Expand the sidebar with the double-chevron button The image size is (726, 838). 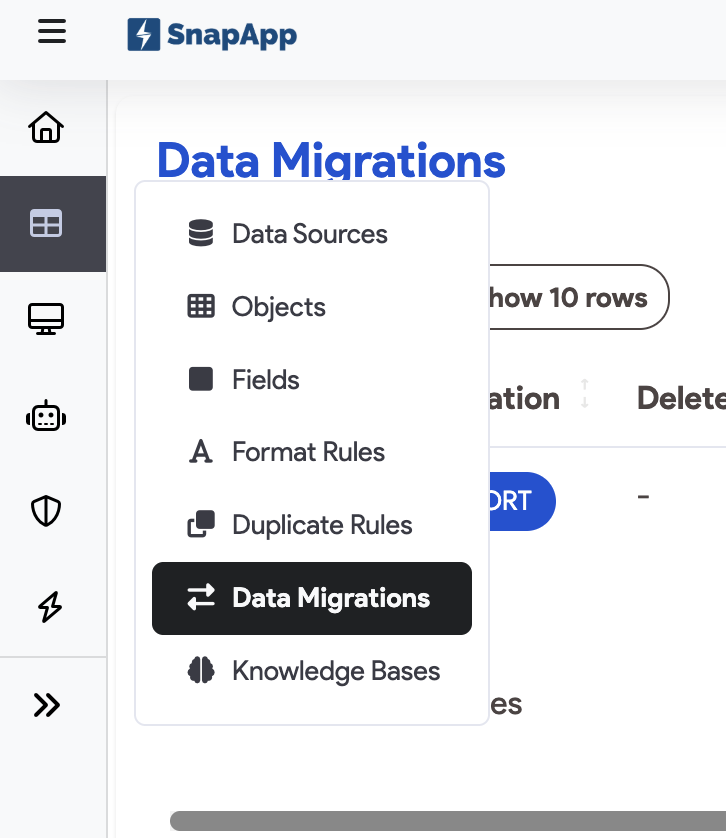[46, 704]
